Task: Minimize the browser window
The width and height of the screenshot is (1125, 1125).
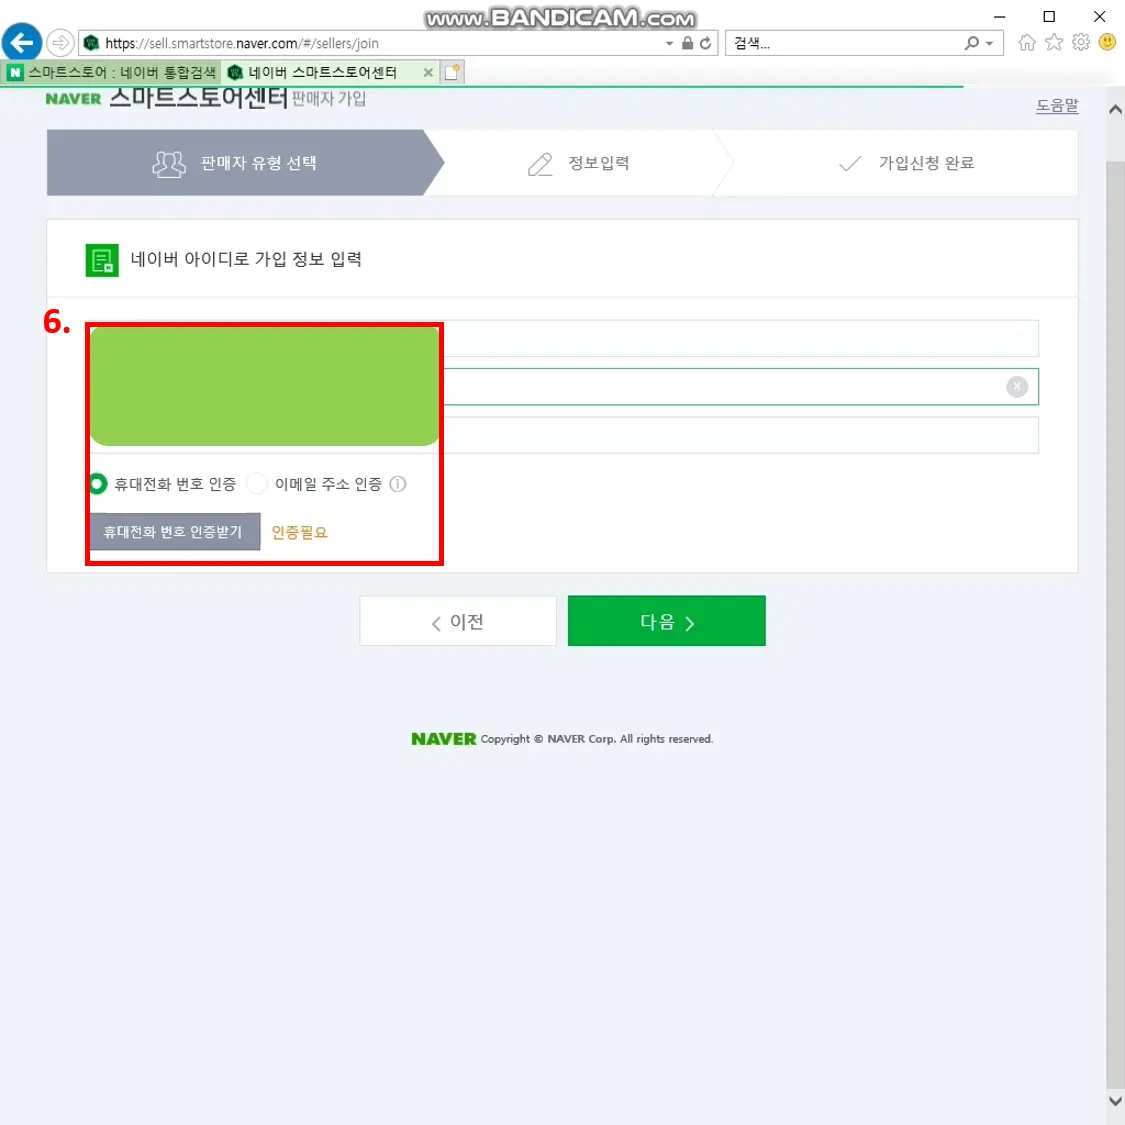Action: 999,17
